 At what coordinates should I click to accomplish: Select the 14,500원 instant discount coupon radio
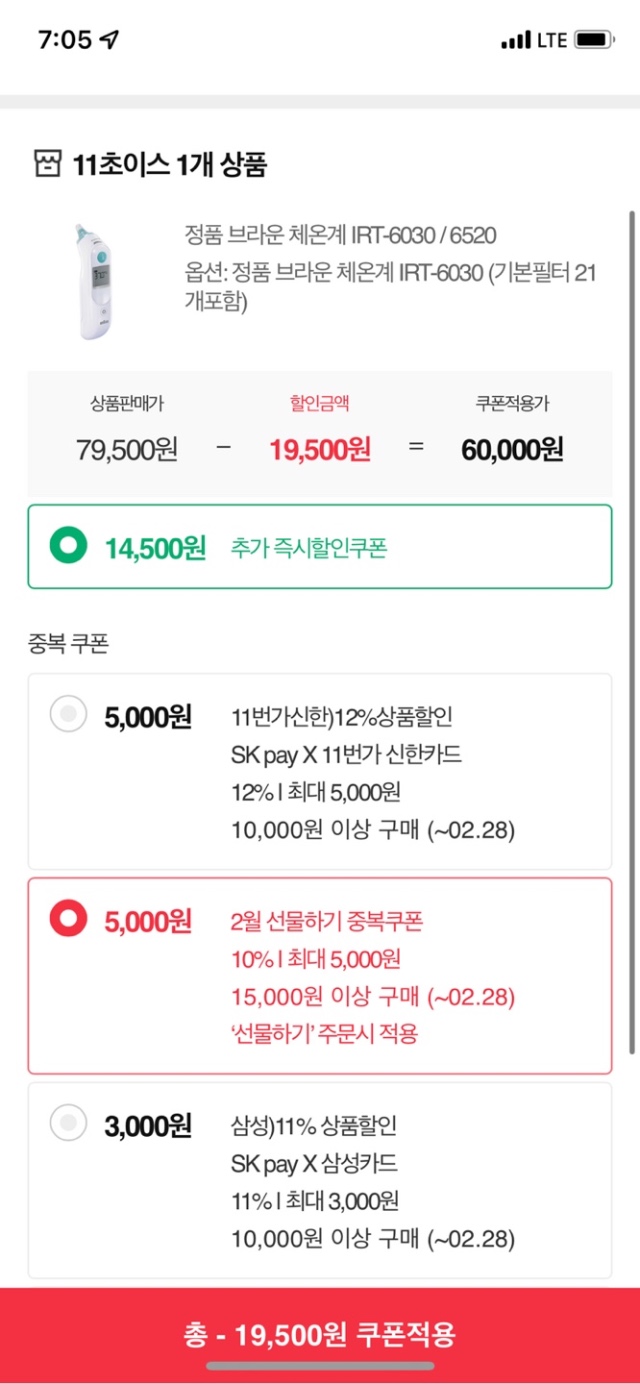(69, 547)
